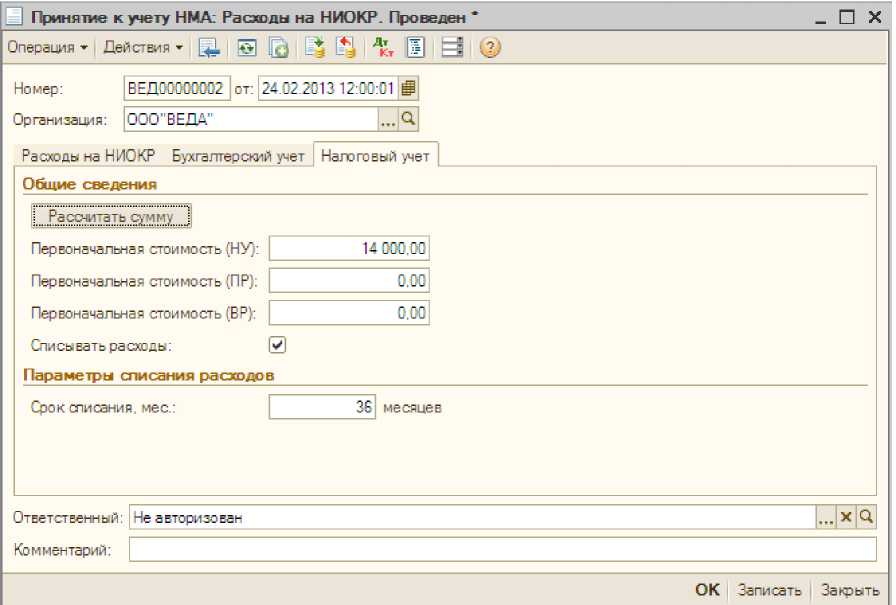Toggle the Списывать расходы checkbox
Viewport: 896px width, 605px height.
(278, 344)
